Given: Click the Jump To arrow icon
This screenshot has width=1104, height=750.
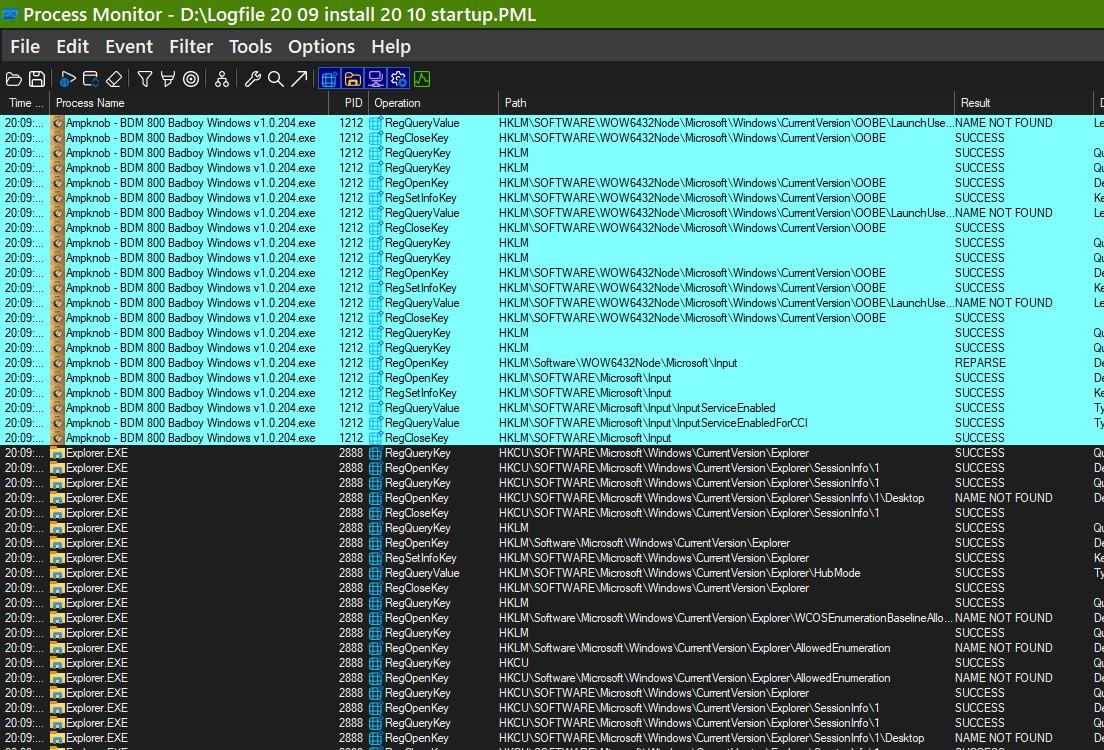Looking at the screenshot, I should click(x=299, y=79).
